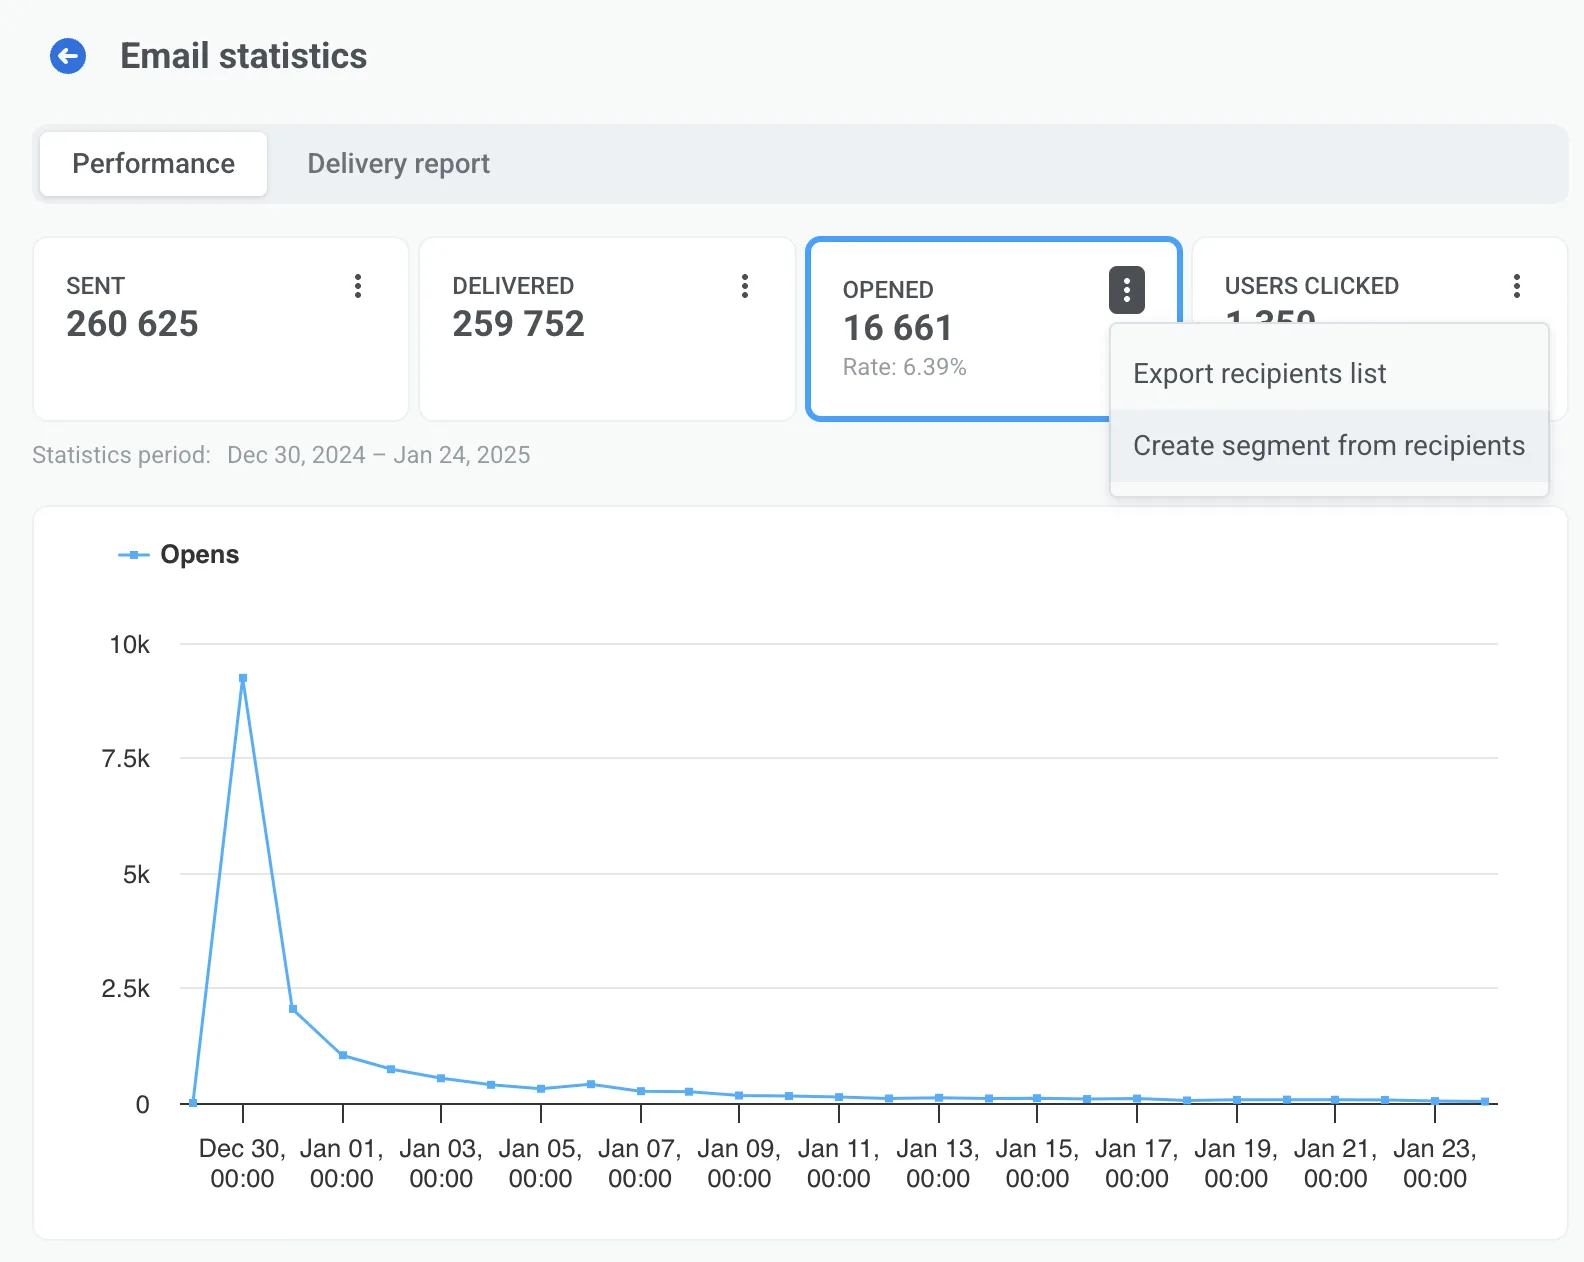The height and width of the screenshot is (1262, 1584).
Task: Choose Create segment from recipients
Action: pos(1328,446)
